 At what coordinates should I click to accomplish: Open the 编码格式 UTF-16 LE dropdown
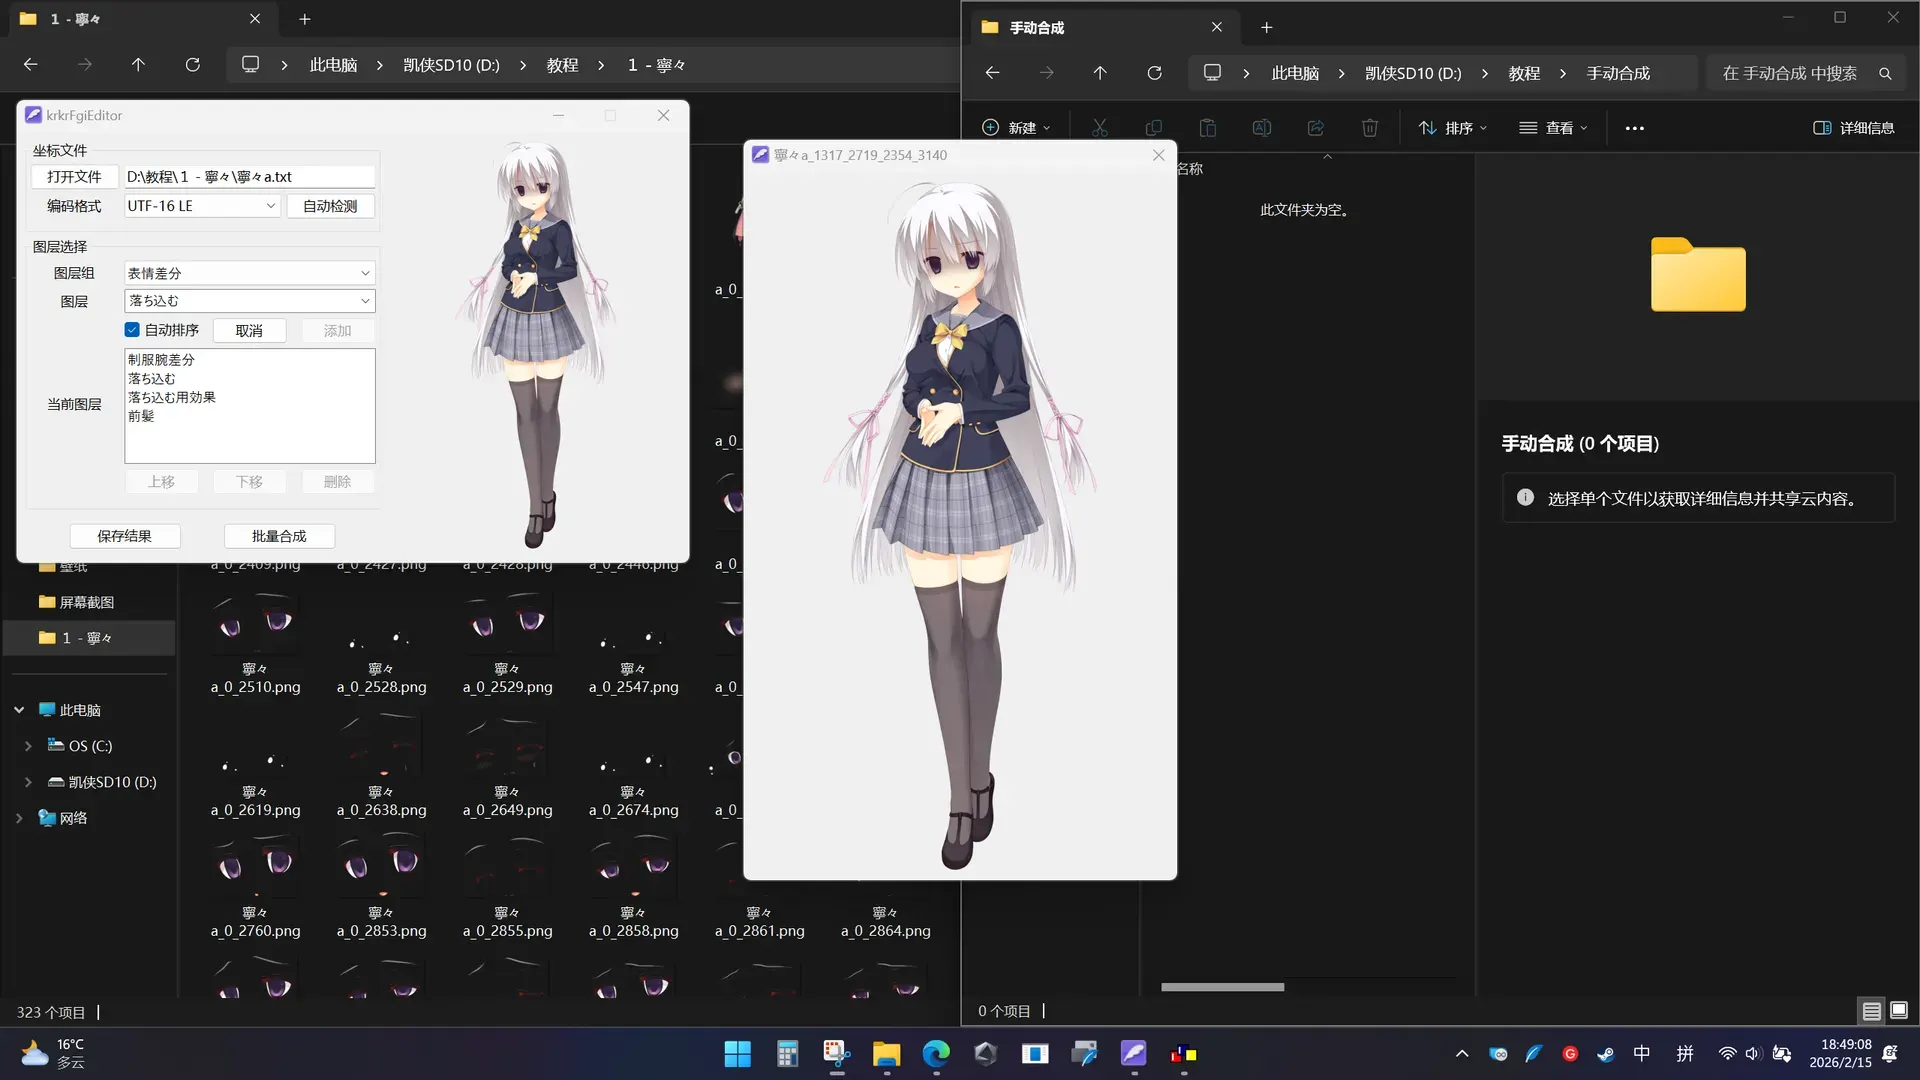click(201, 206)
